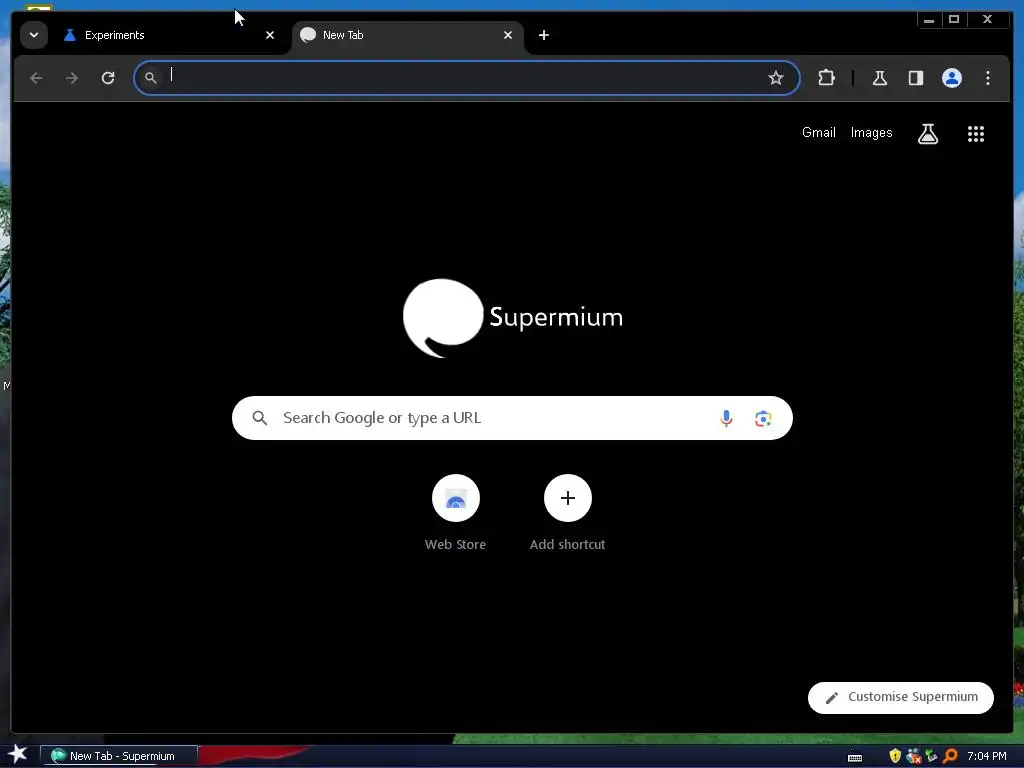Open Experiments flask in toolbar
The width and height of the screenshot is (1024, 768).
pos(880,78)
